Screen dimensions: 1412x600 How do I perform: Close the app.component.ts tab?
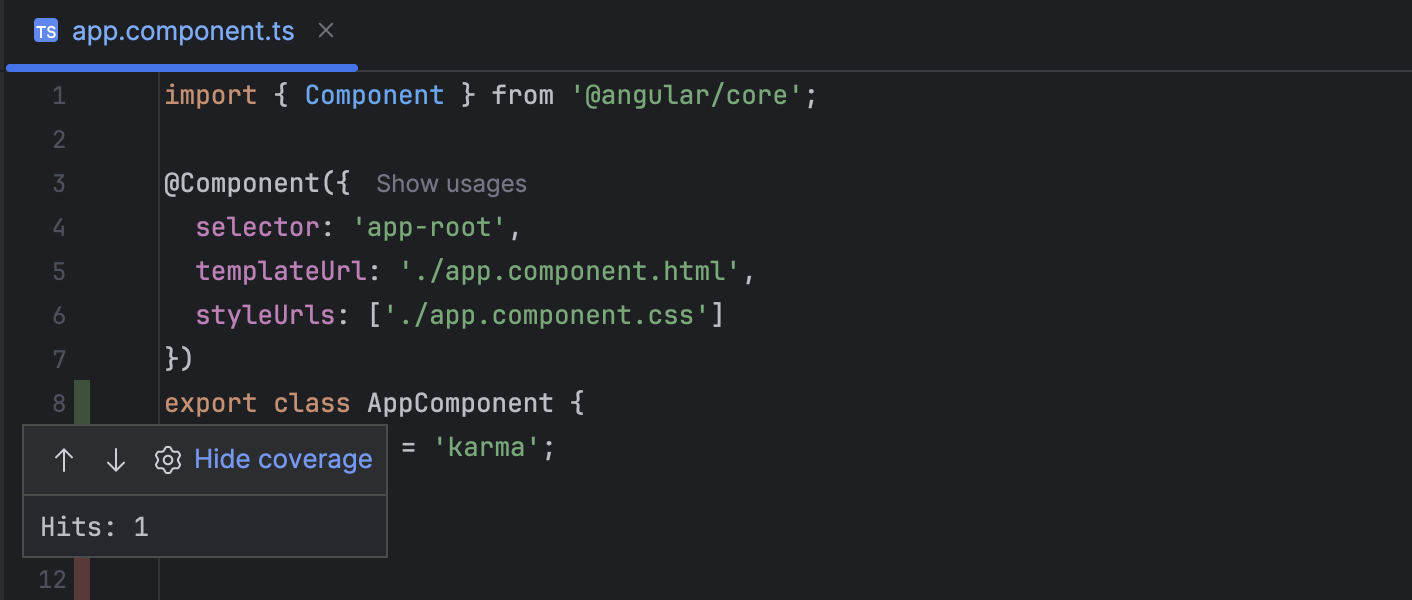tap(325, 31)
